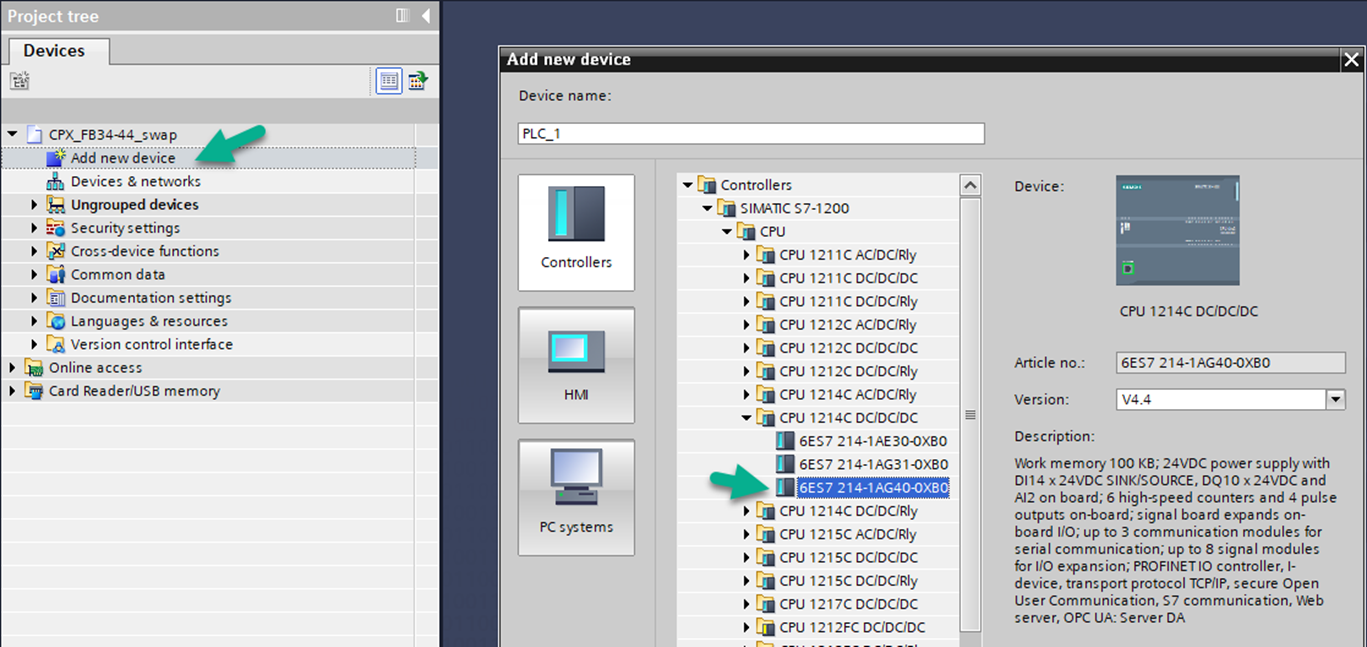Expand Documentation settings node

pos(34,298)
